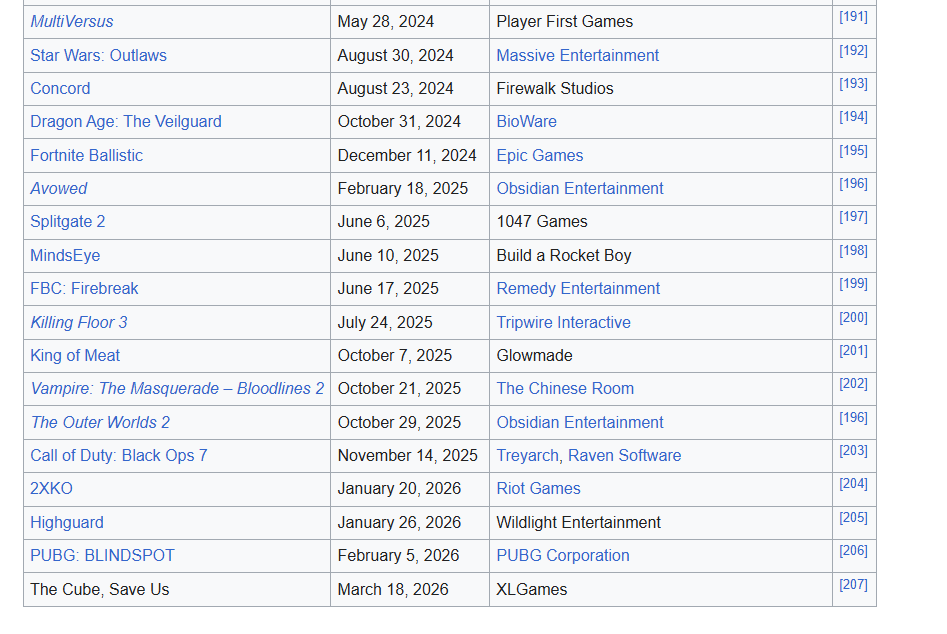This screenshot has height=634, width=947.
Task: Jump to citation [192]
Action: [x=853, y=51]
